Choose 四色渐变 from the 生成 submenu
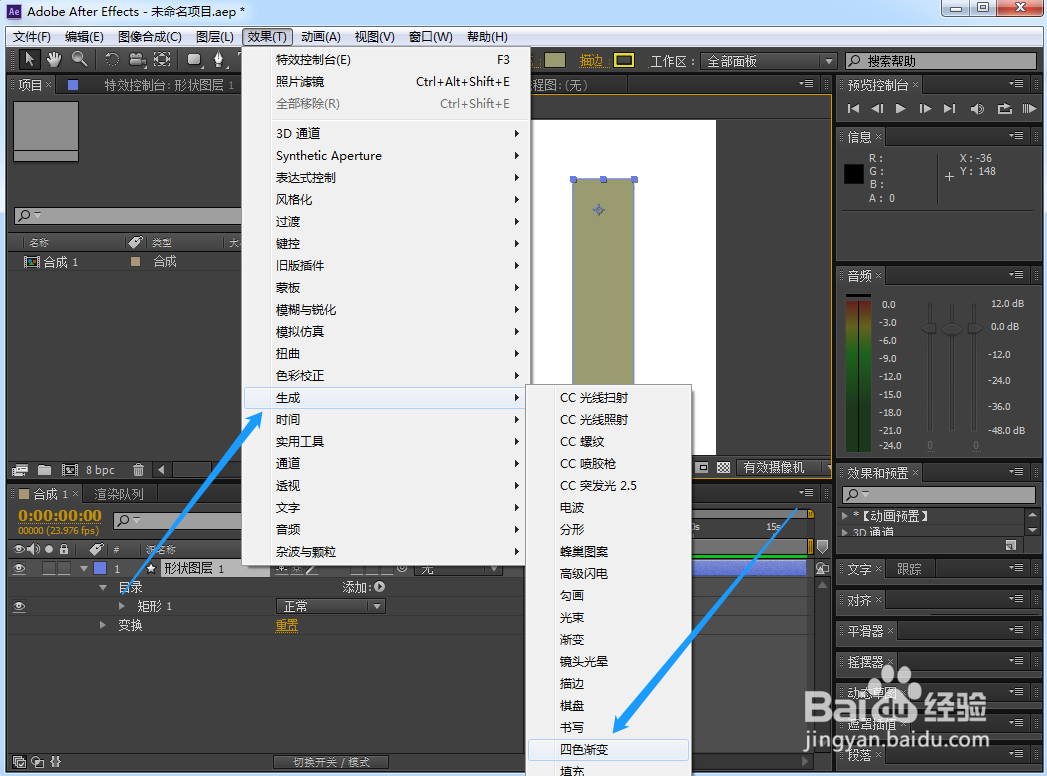 click(608, 749)
